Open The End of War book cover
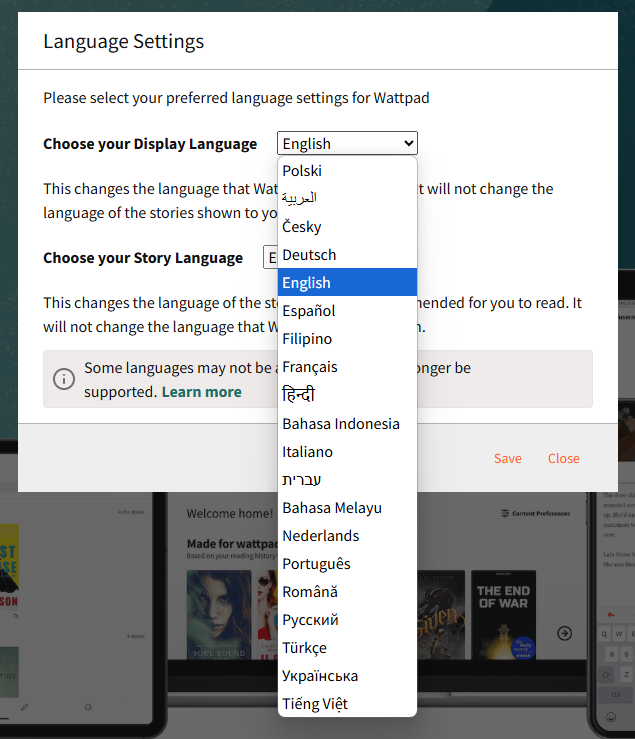Screen dimensions: 635x739 [503, 615]
